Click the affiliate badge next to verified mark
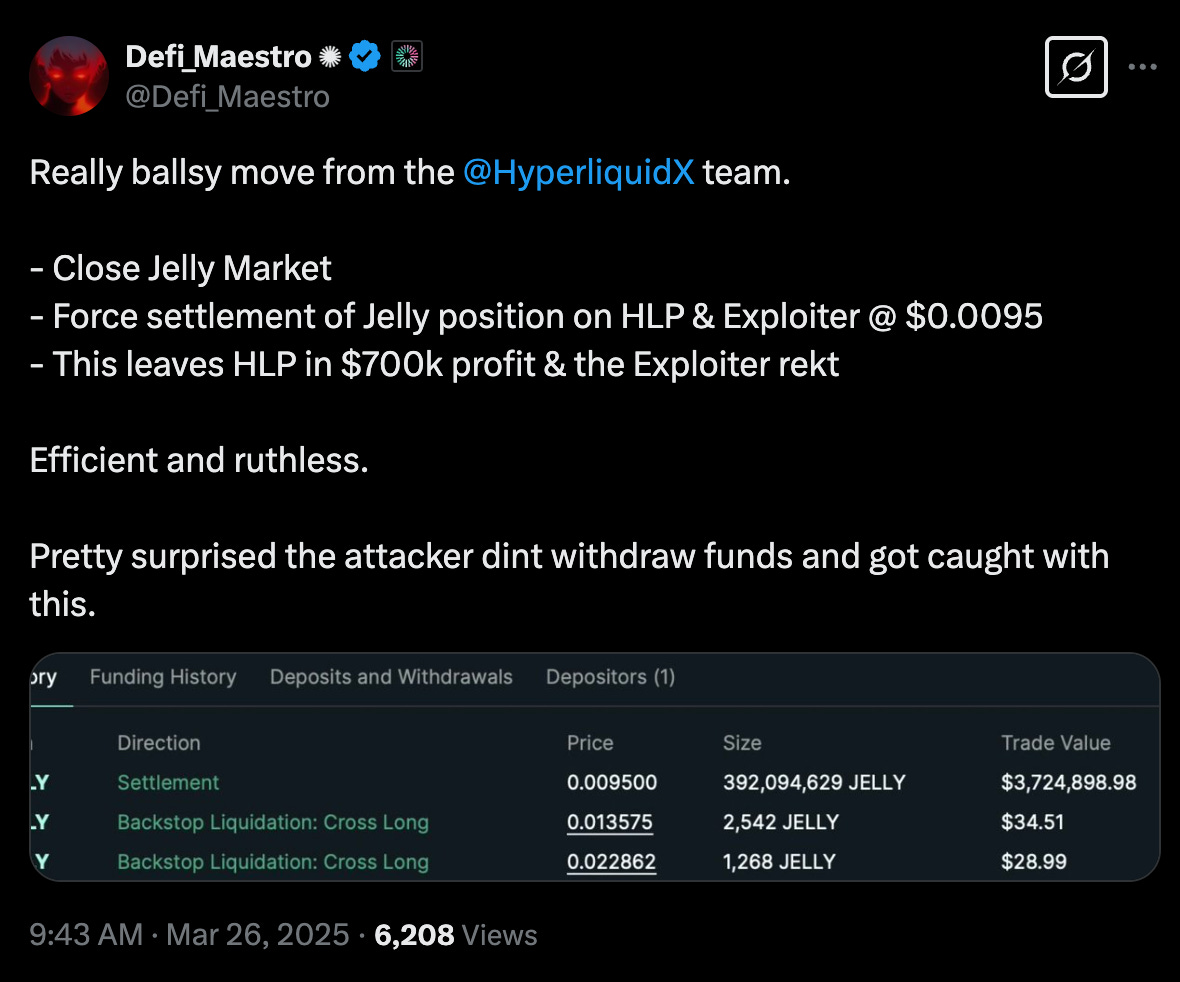1180x982 pixels. pos(406,57)
